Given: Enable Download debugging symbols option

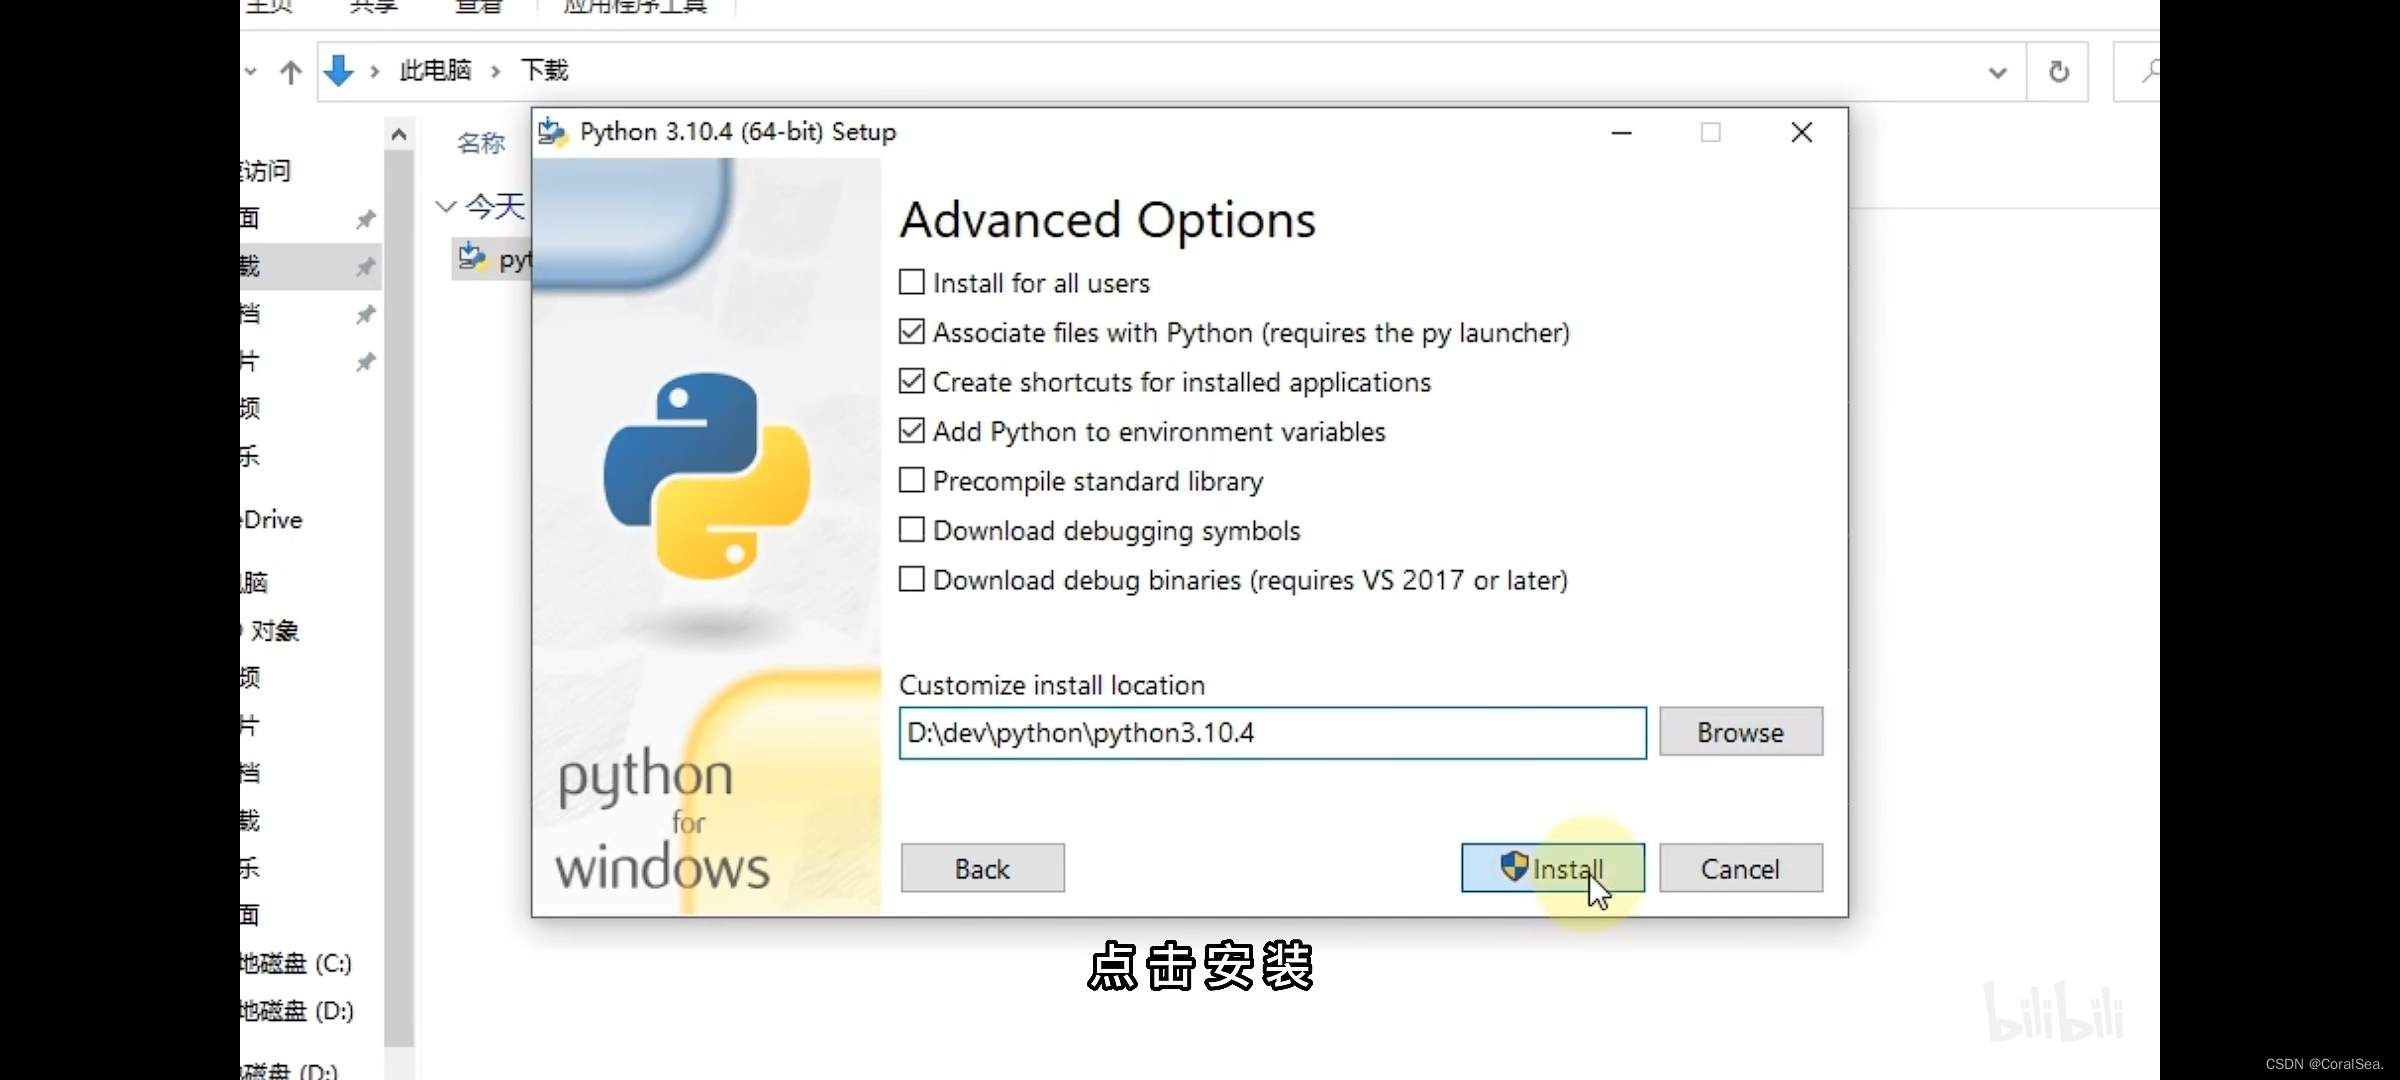Looking at the screenshot, I should point(911,530).
